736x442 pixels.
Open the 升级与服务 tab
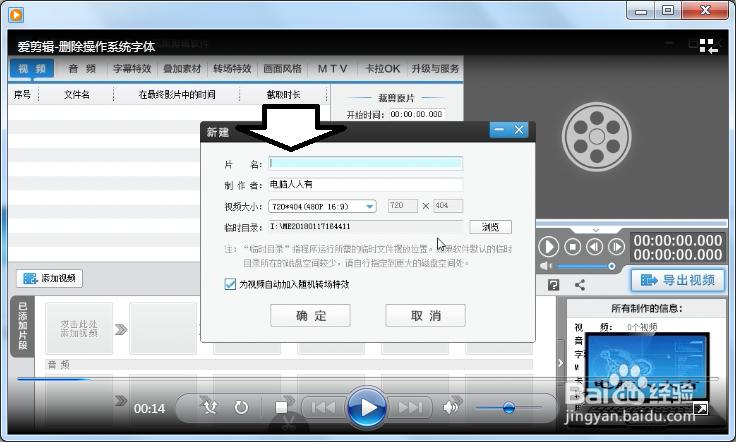(x=435, y=69)
